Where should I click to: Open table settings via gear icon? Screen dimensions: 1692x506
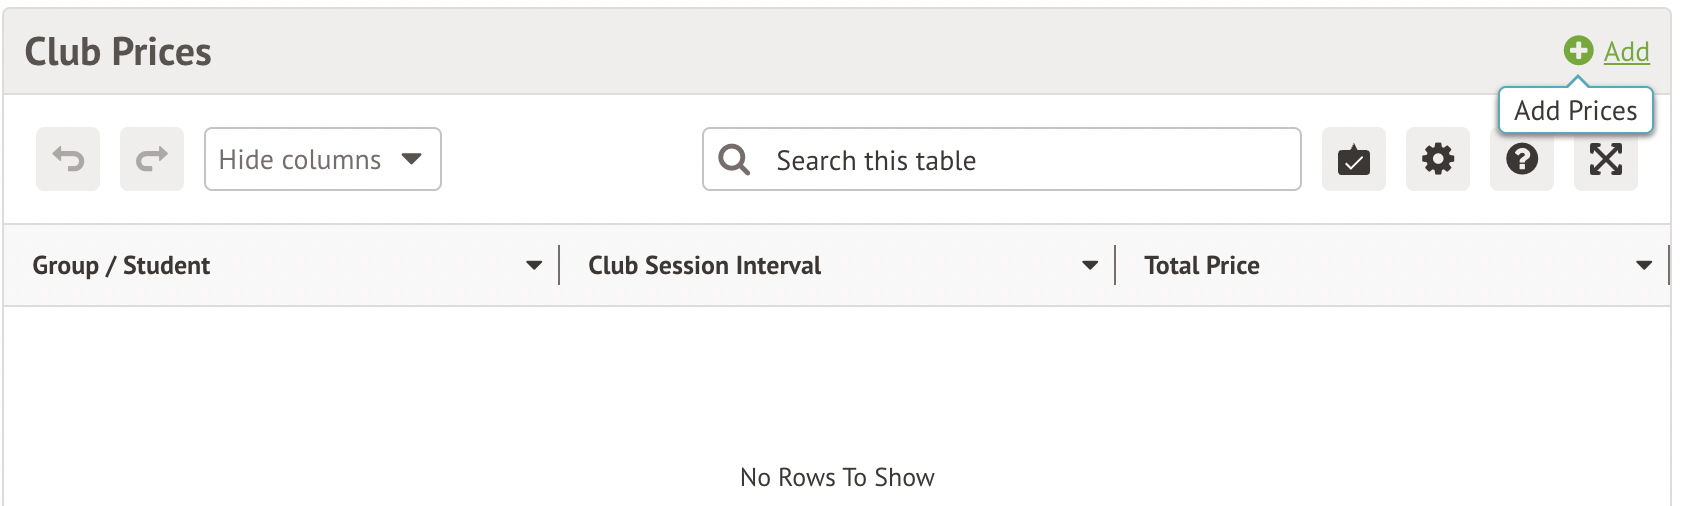[1437, 159]
